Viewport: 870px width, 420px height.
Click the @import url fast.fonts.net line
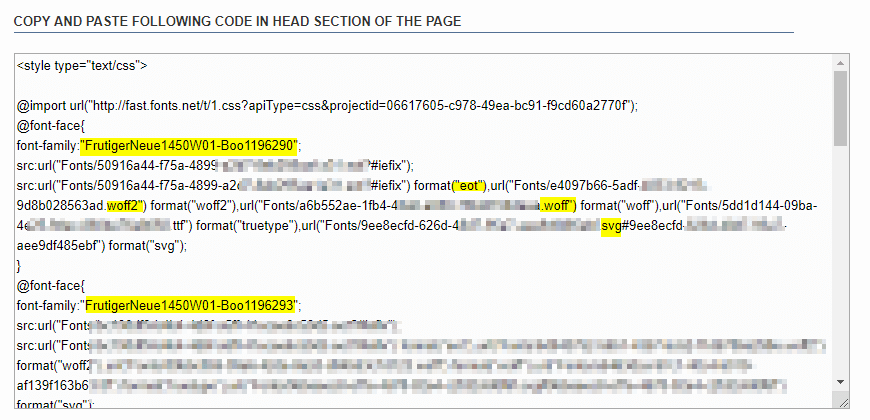327,106
